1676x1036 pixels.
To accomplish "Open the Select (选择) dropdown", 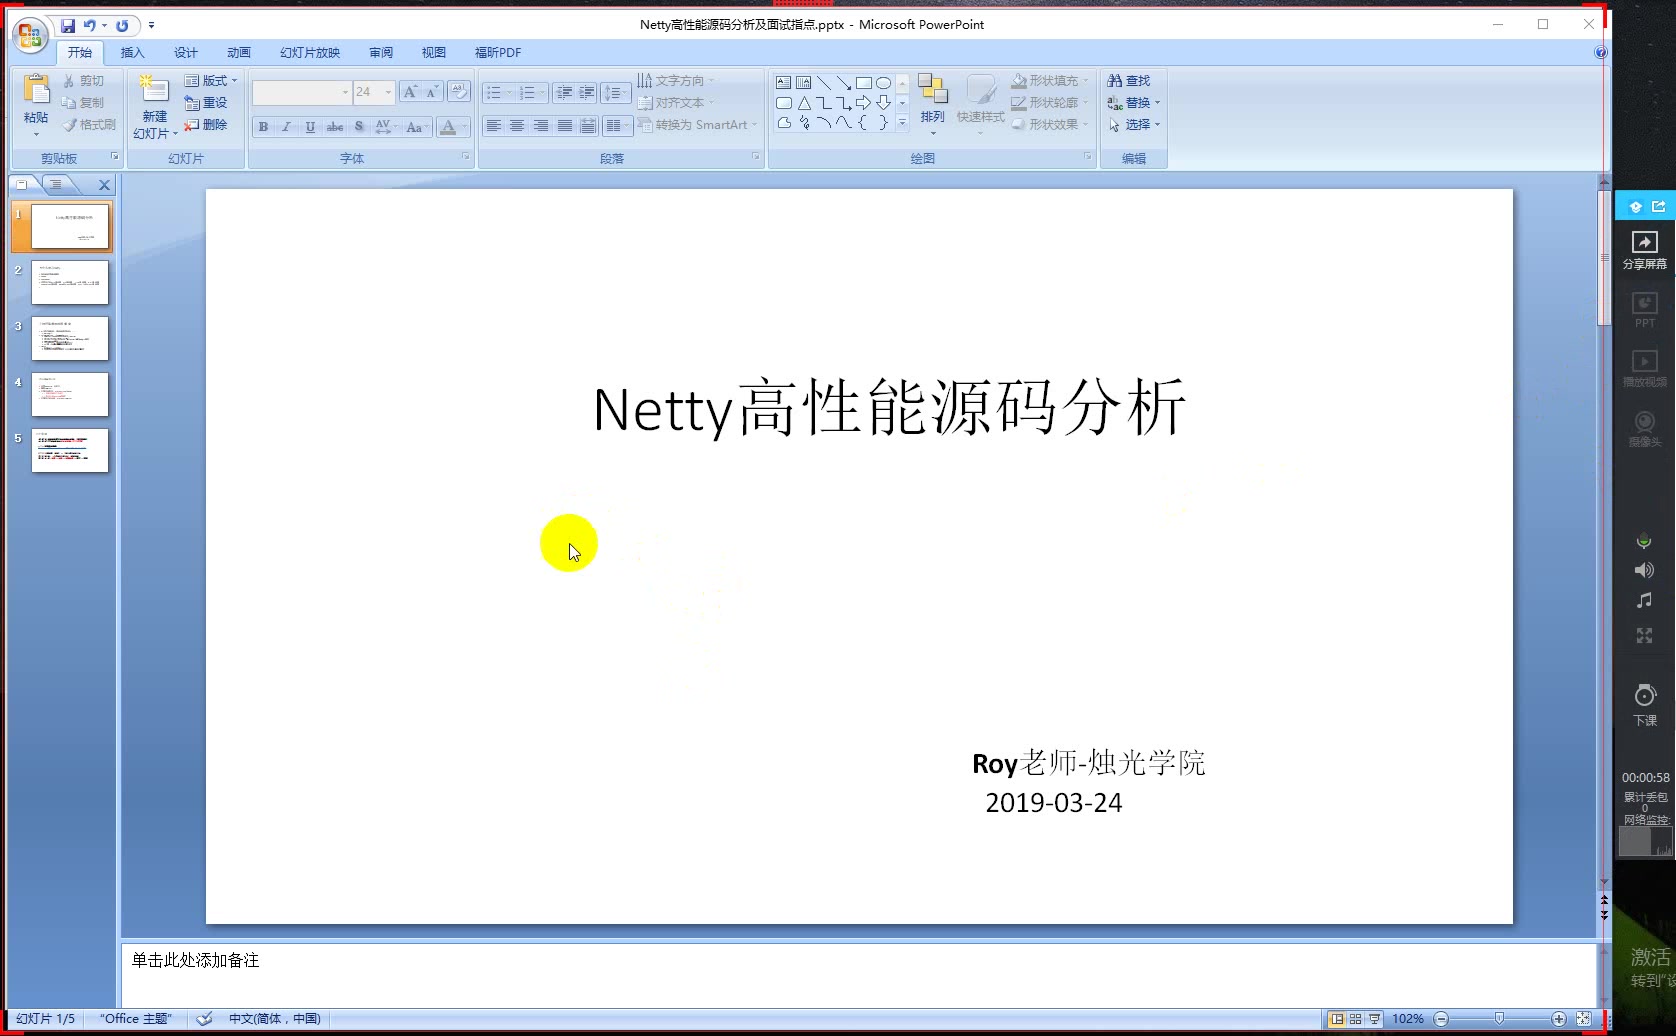I will (1134, 125).
